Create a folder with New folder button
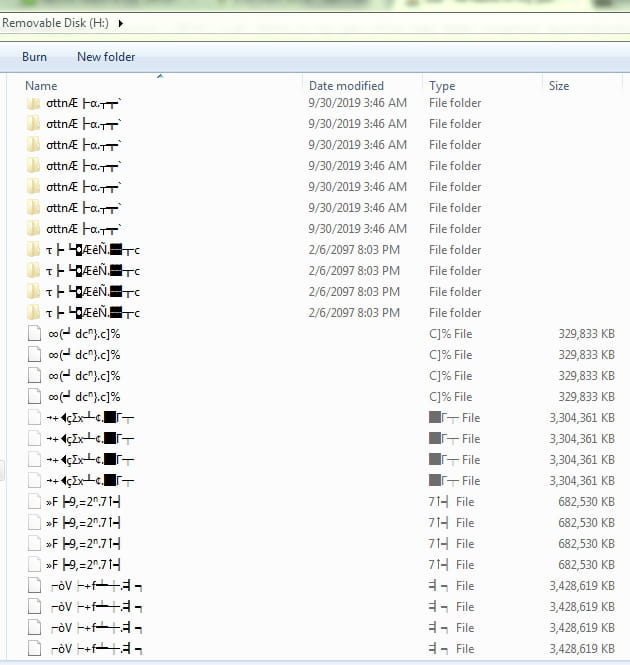Image resolution: width=630 pixels, height=665 pixels. click(106, 57)
